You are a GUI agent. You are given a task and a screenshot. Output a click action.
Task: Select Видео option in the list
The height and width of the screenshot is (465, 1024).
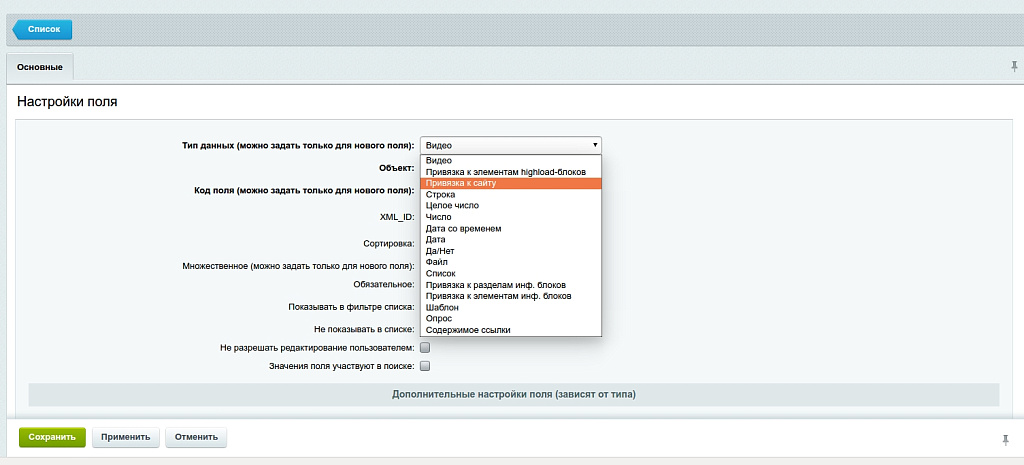click(439, 160)
